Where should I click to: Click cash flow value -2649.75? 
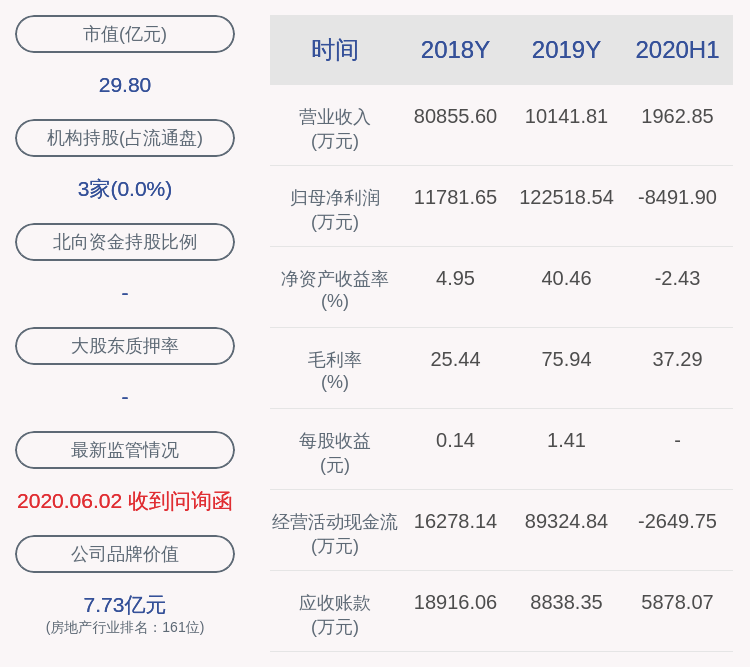tap(677, 521)
